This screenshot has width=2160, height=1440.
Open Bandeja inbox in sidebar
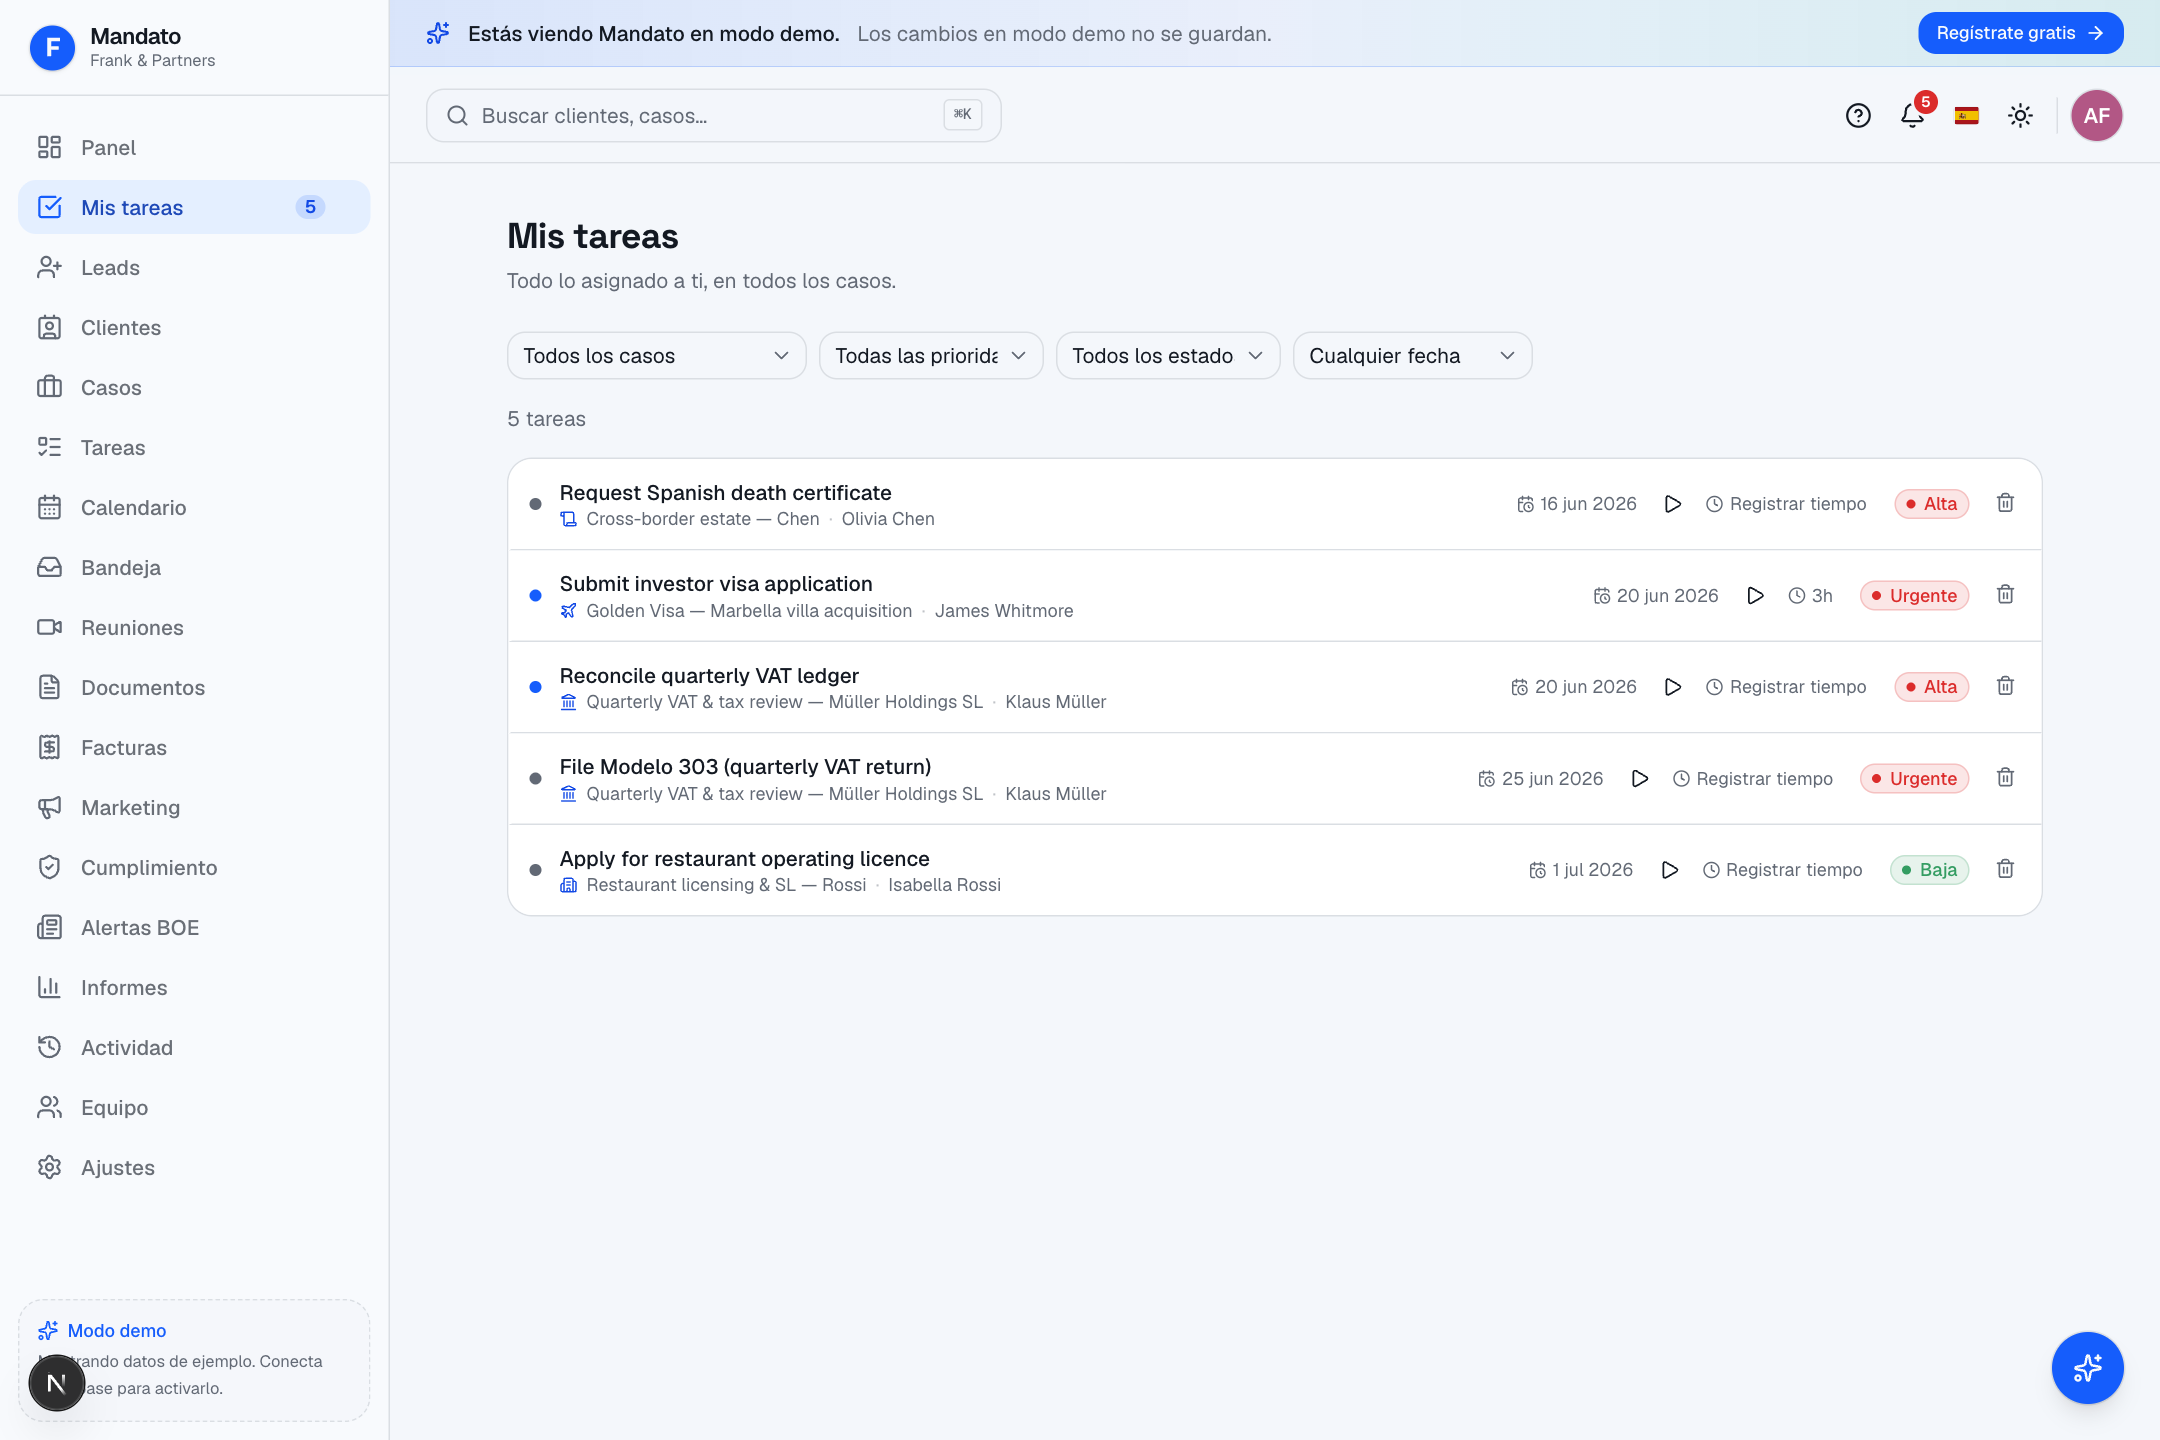[x=194, y=568]
